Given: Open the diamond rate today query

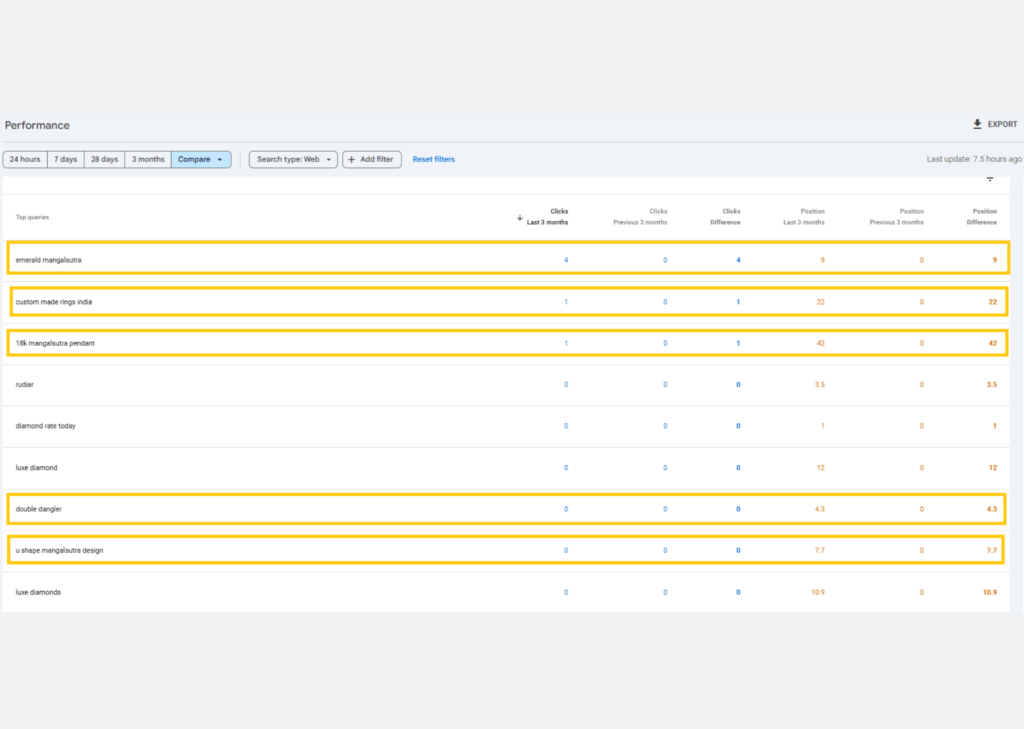Looking at the screenshot, I should (x=45, y=426).
